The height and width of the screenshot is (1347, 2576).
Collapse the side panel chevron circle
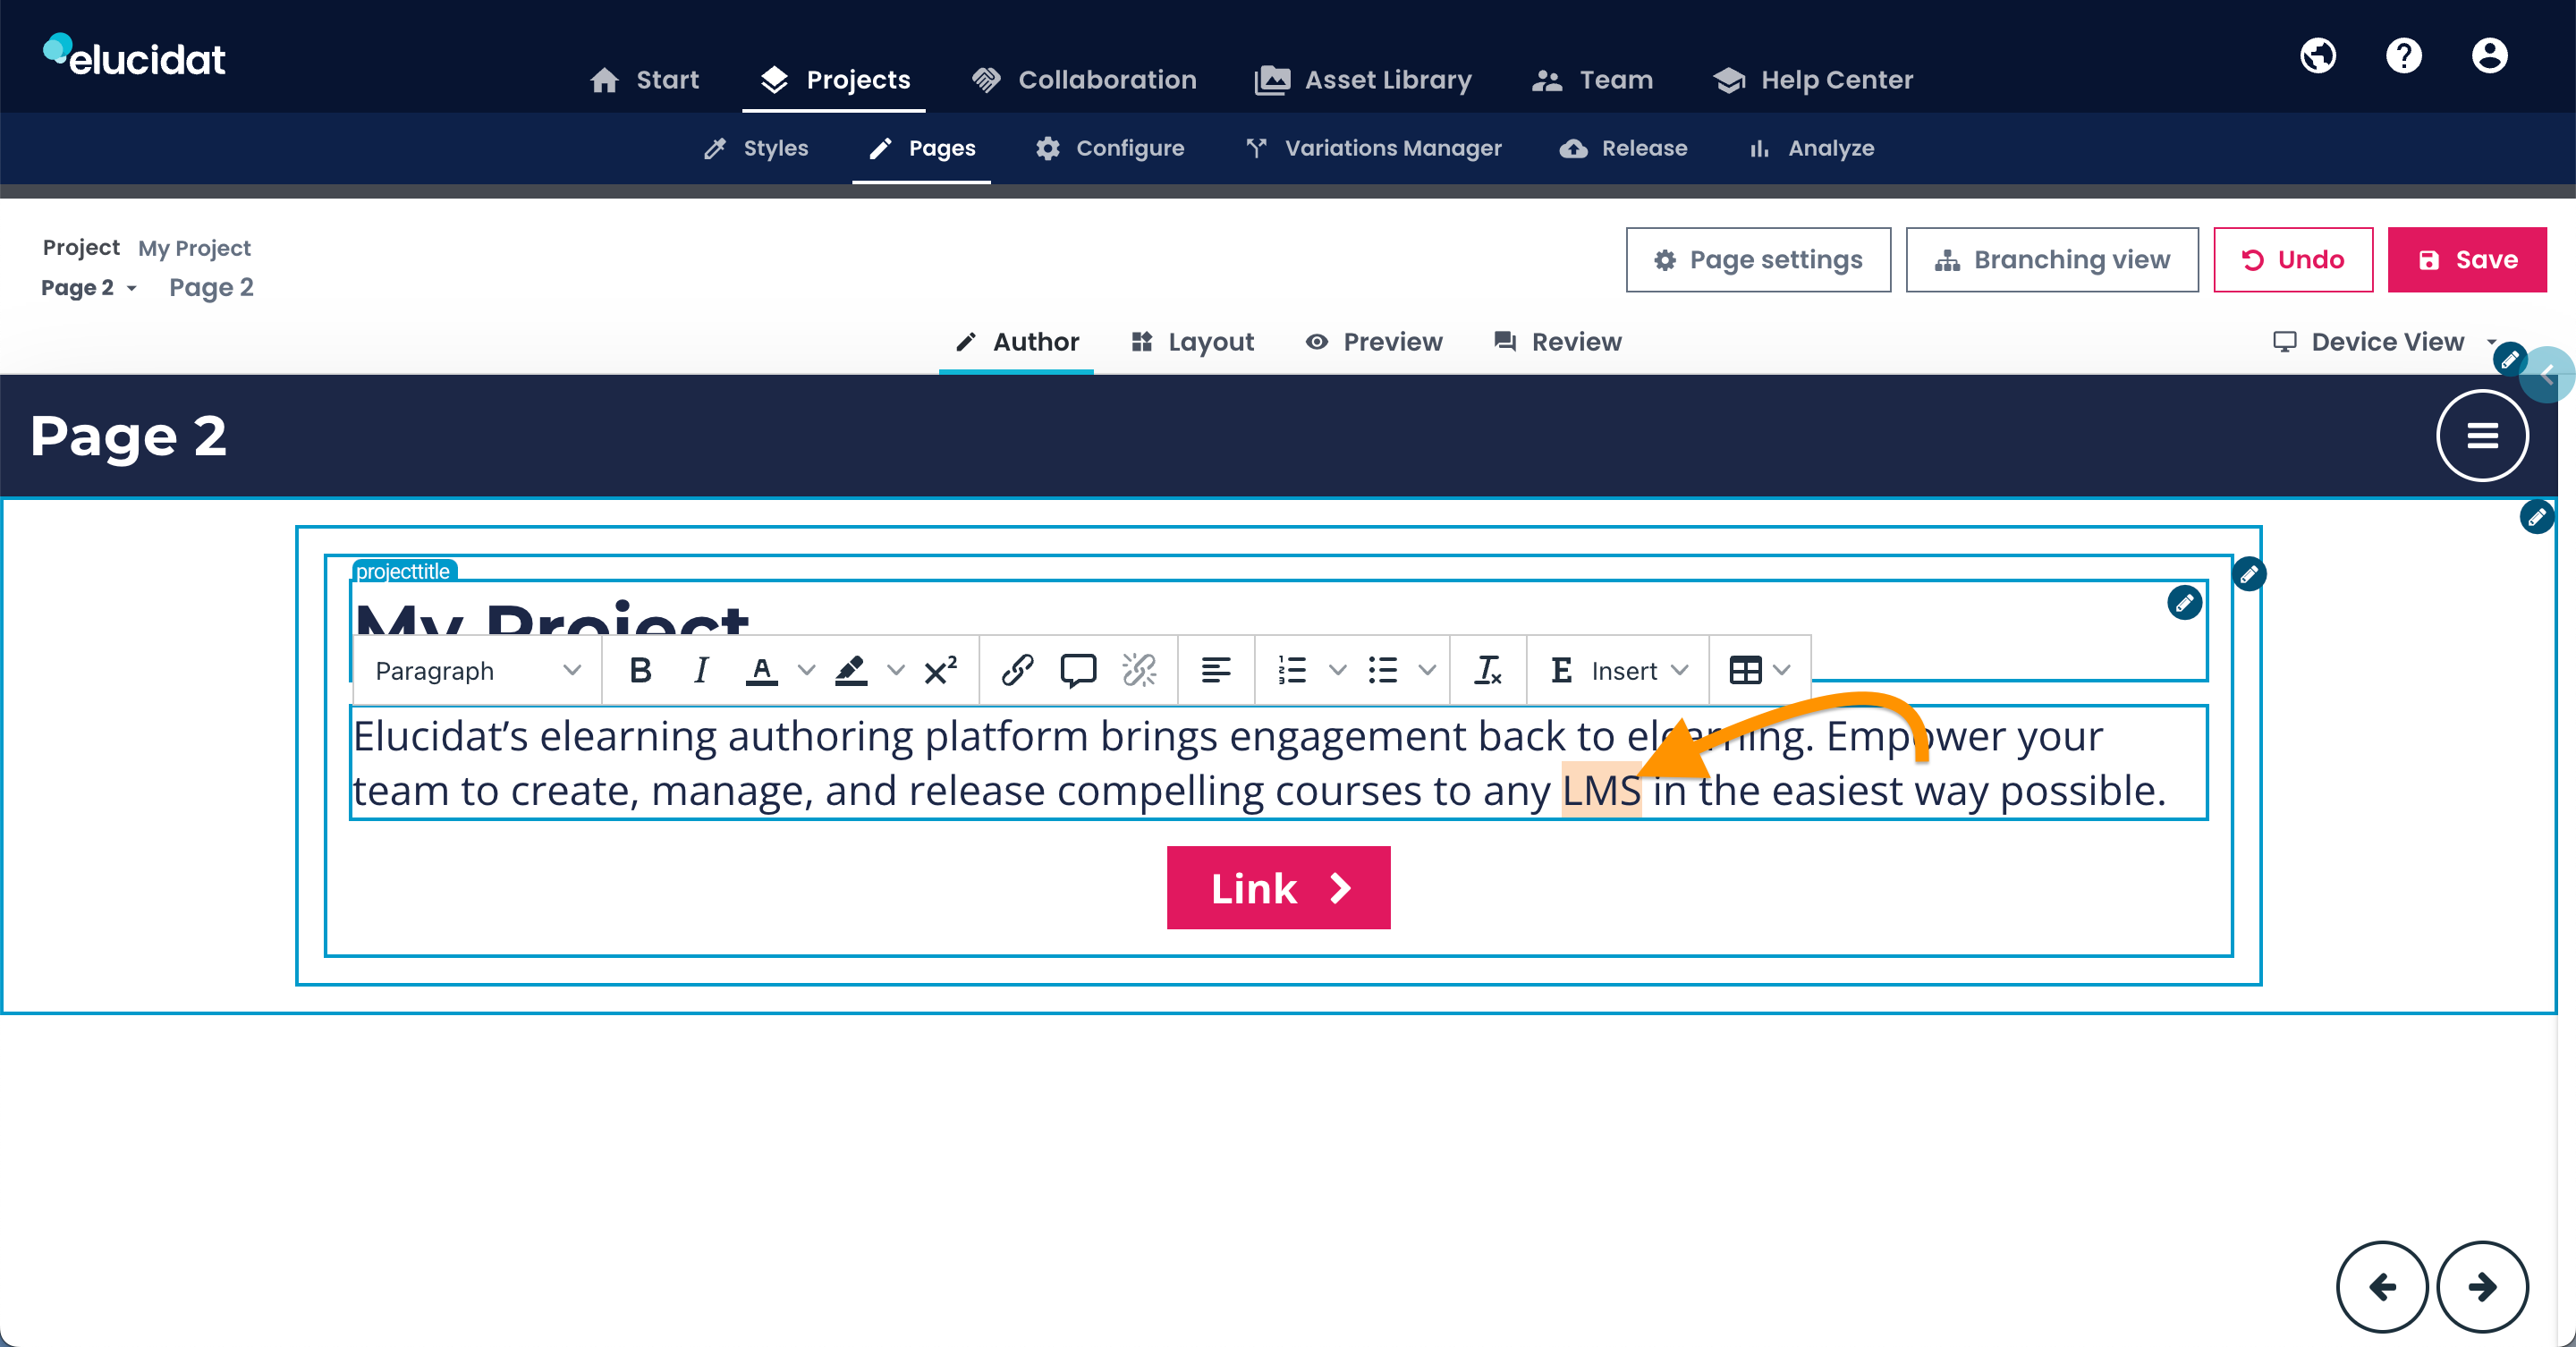(2548, 375)
